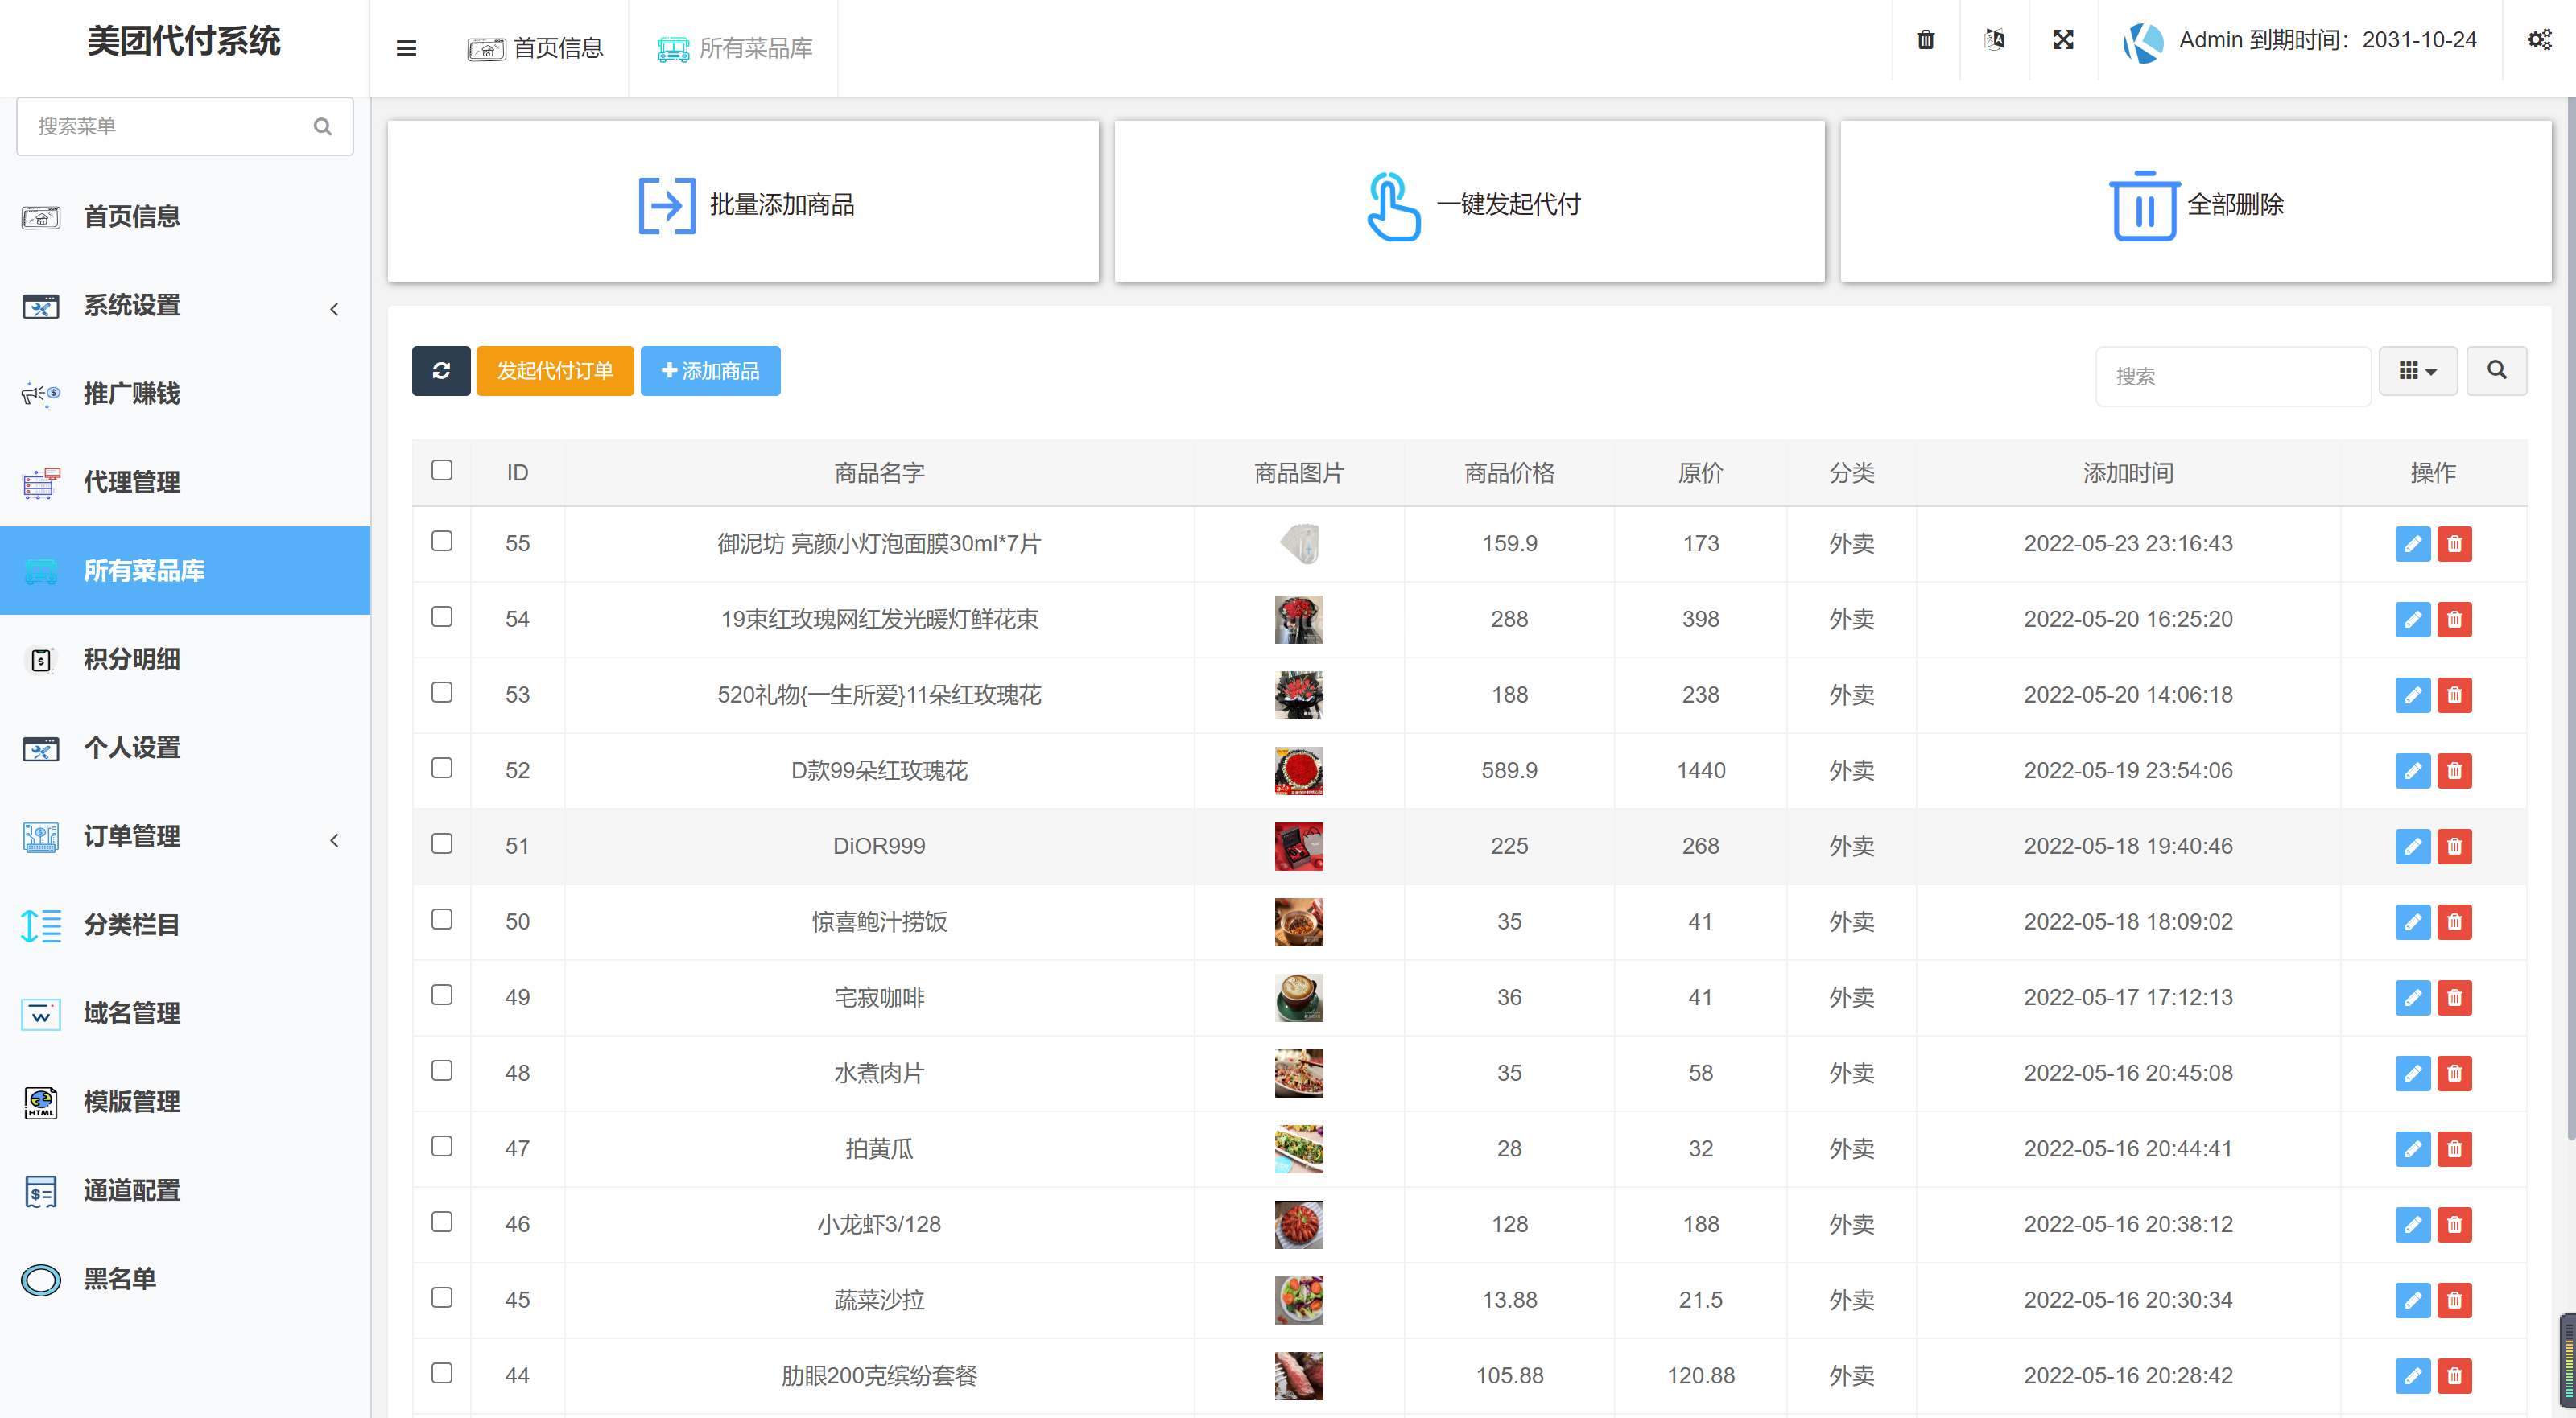Enter fullscreen with the expand arrows icon
The image size is (2576, 1418).
click(x=2063, y=40)
